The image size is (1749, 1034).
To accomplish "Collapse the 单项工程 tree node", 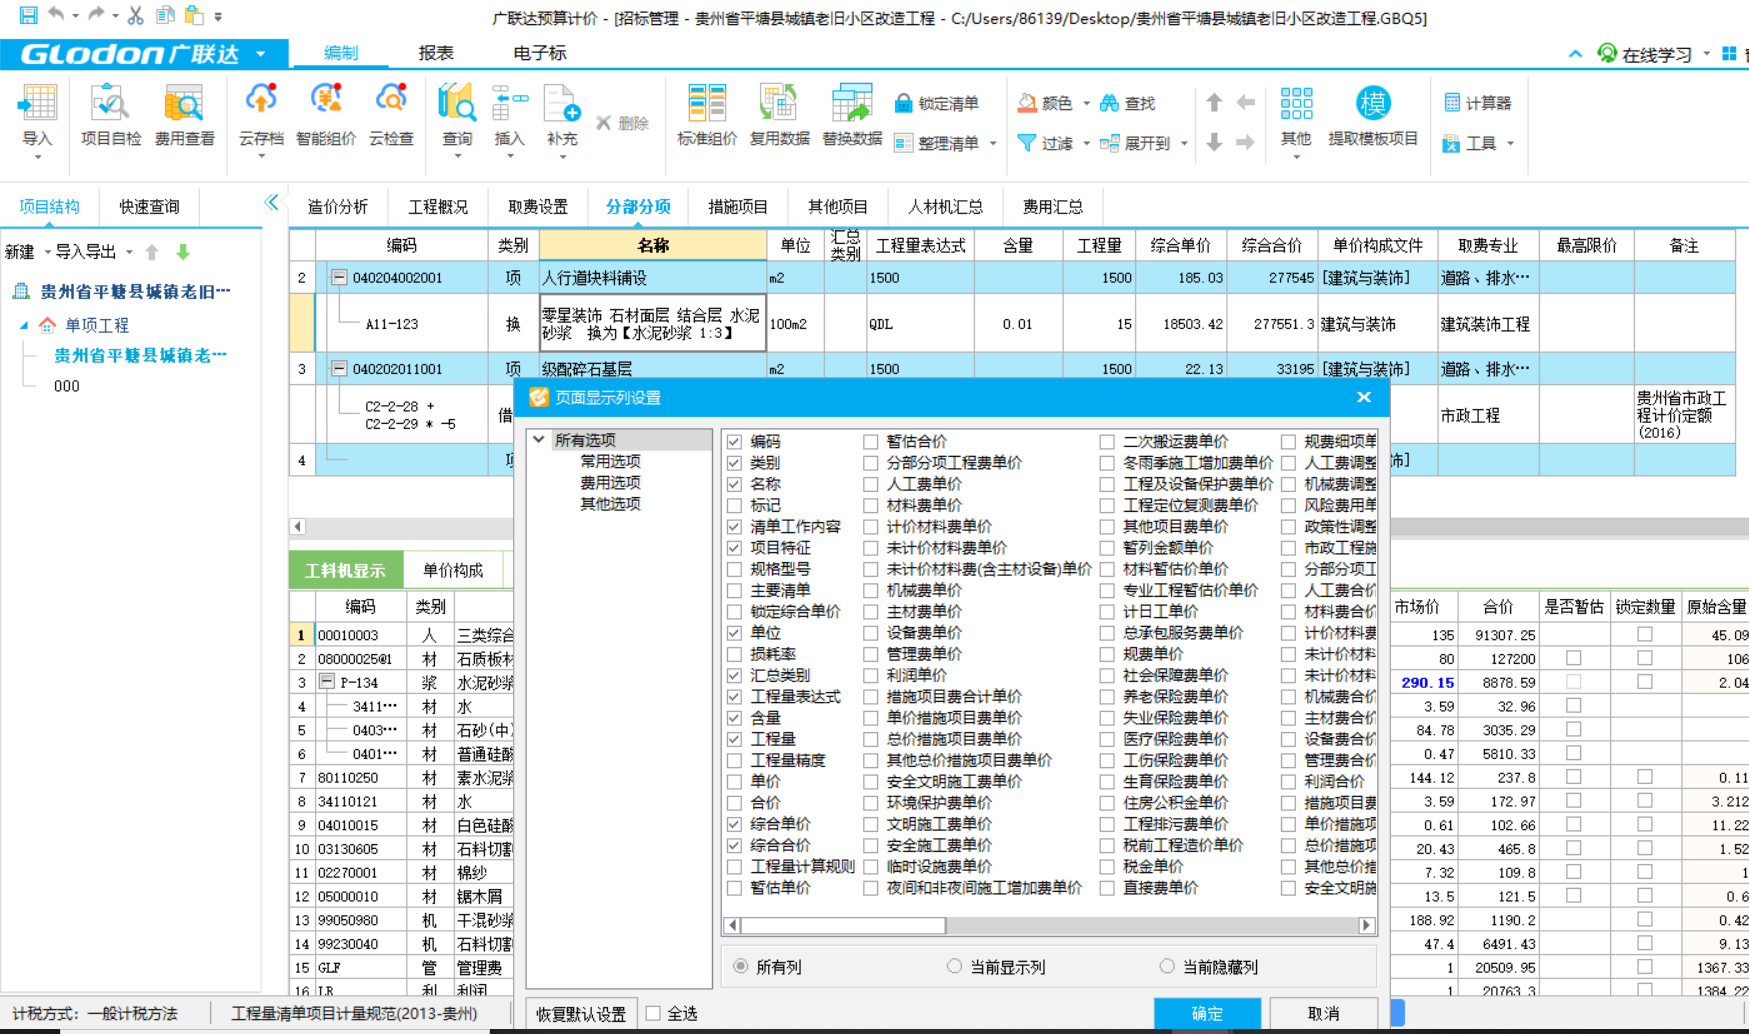I will tap(24, 325).
